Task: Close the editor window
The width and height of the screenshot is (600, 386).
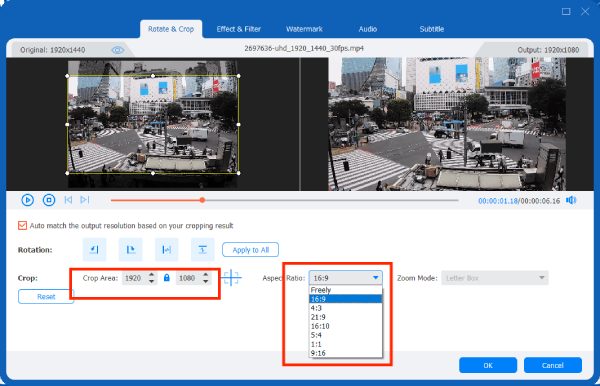Action: tap(585, 11)
